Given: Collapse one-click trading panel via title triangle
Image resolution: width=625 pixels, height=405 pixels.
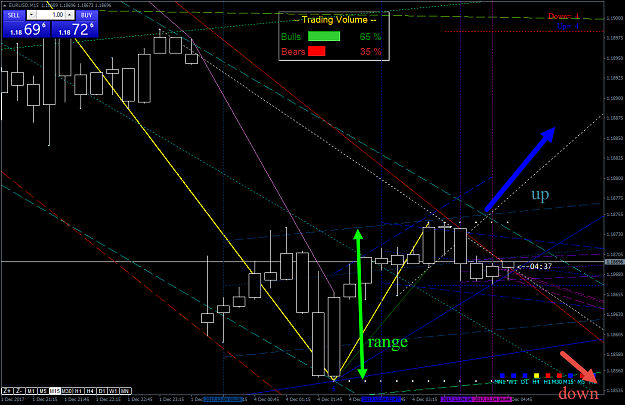Looking at the screenshot, I should pyautogui.click(x=4, y=5).
